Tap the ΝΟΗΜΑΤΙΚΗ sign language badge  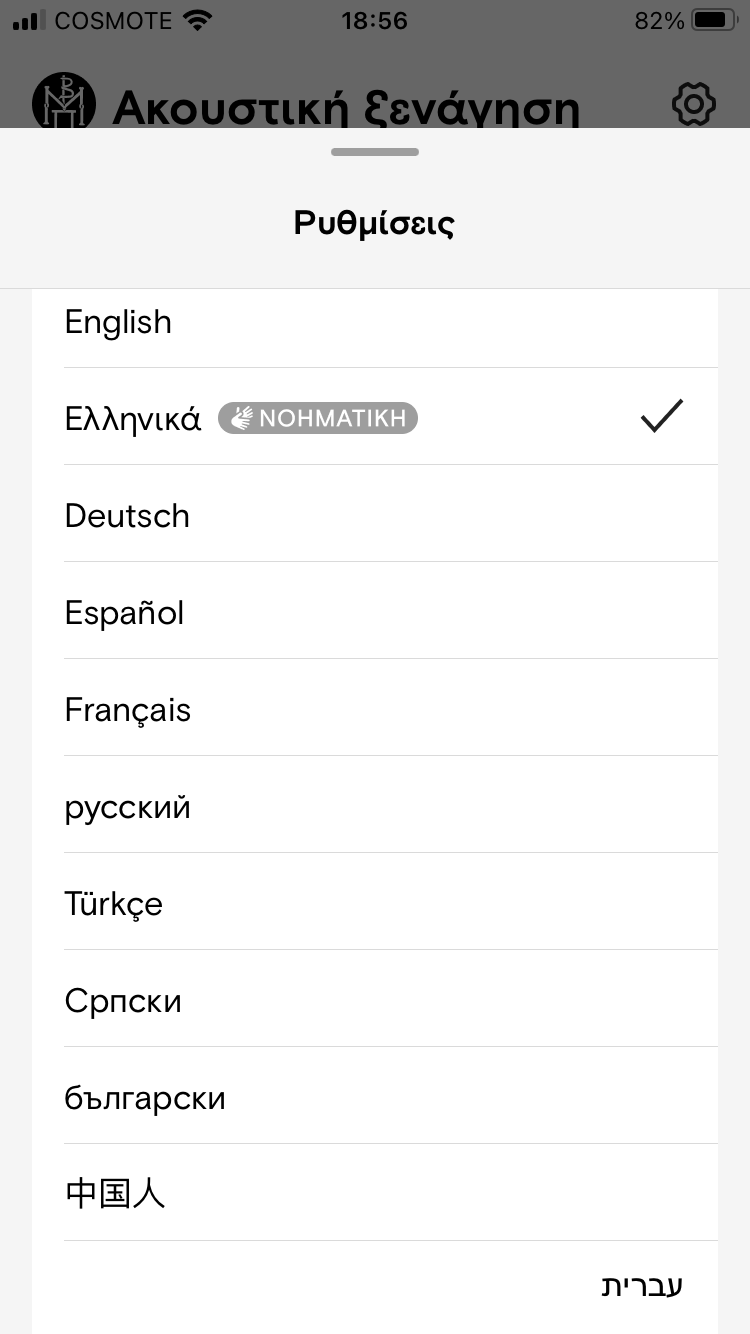318,418
